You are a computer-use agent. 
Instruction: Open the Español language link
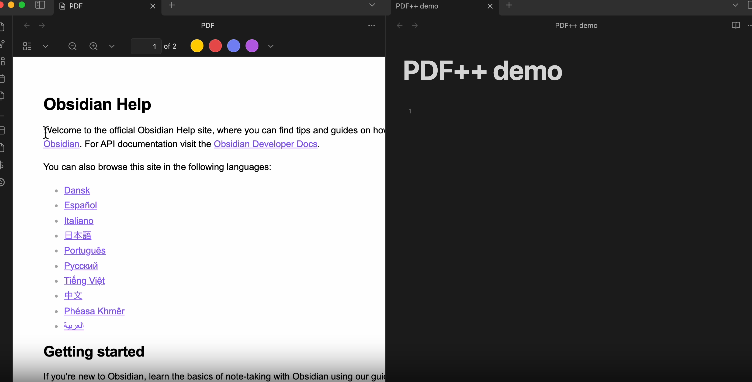[81, 205]
